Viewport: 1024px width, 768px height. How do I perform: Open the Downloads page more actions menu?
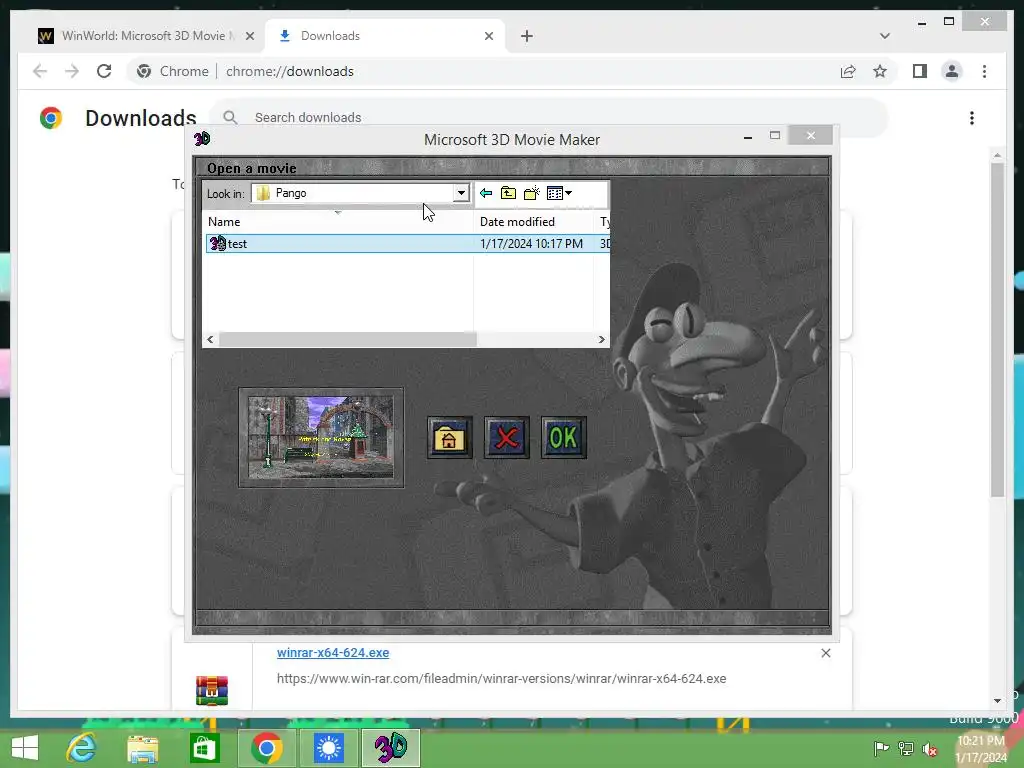click(x=972, y=118)
